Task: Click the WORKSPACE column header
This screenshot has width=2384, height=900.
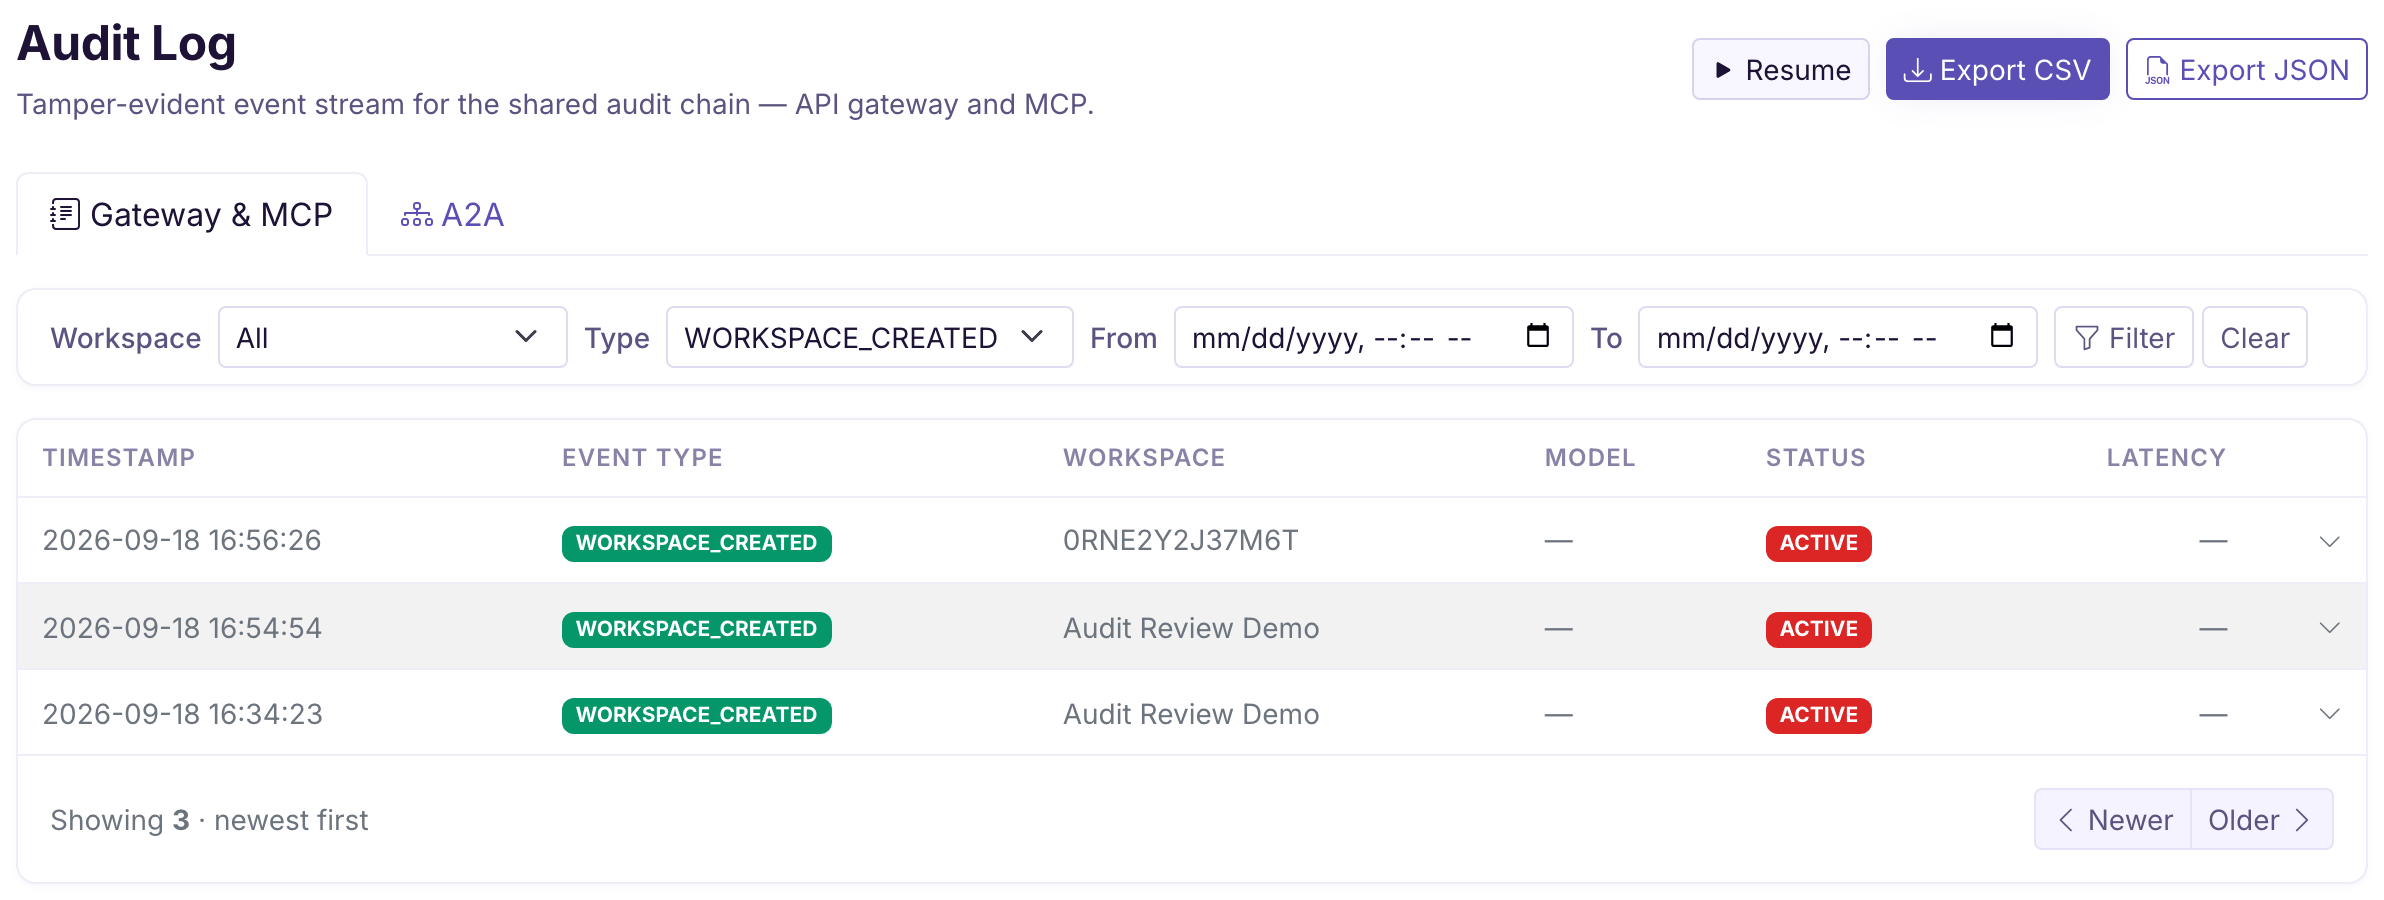Action: click(x=1144, y=457)
